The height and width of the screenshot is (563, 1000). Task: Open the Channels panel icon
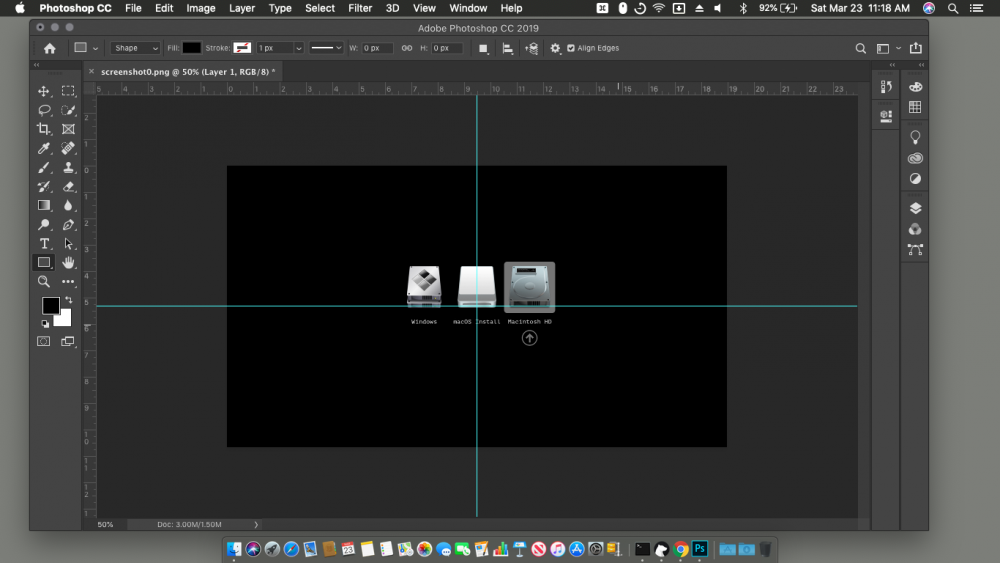915,229
